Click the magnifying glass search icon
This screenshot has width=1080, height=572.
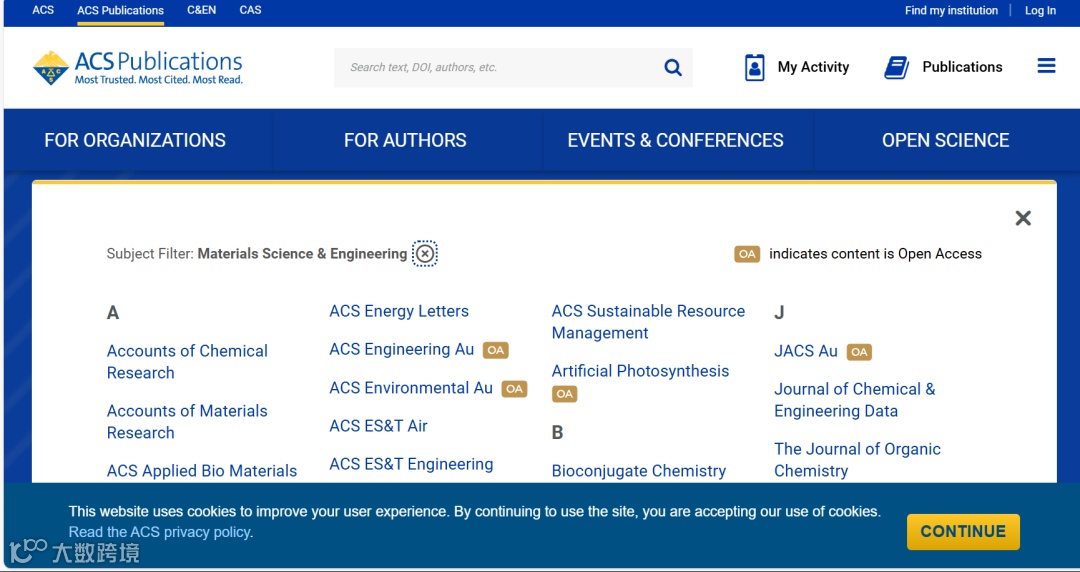coord(673,67)
